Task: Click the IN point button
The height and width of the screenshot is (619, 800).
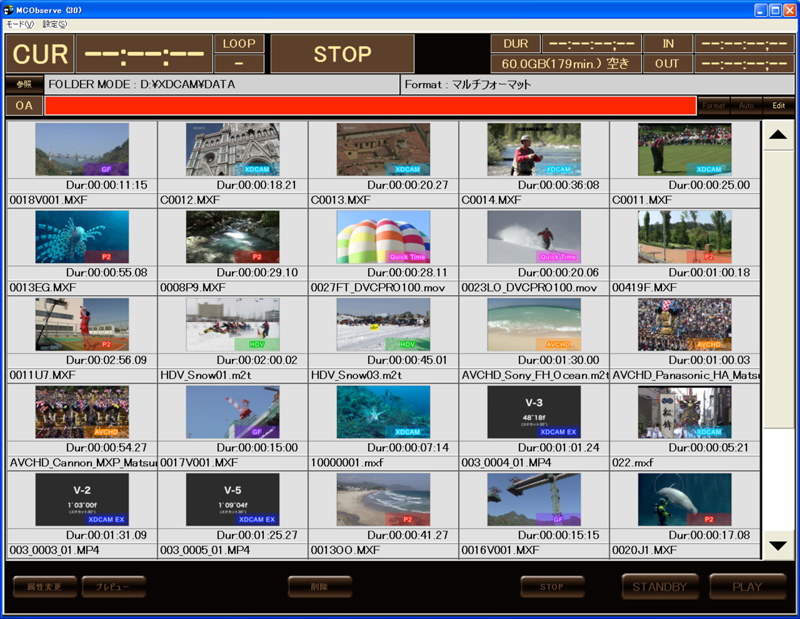Action: point(667,44)
